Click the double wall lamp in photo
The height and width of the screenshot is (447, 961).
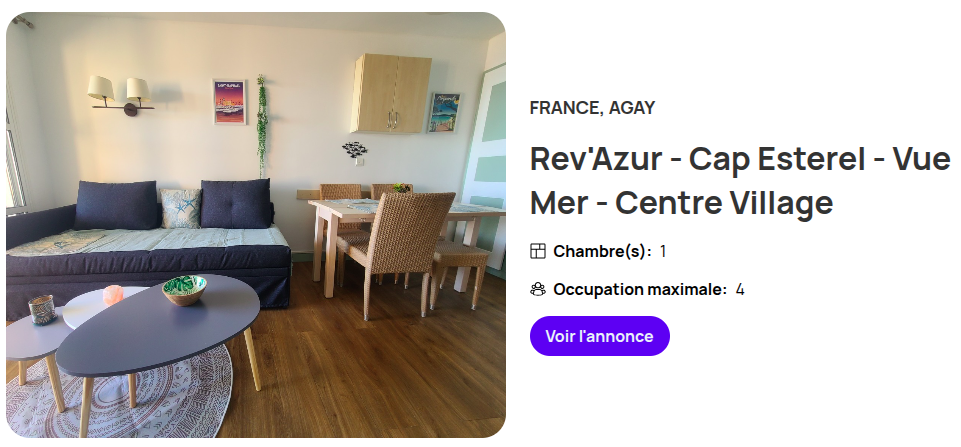pos(121,96)
